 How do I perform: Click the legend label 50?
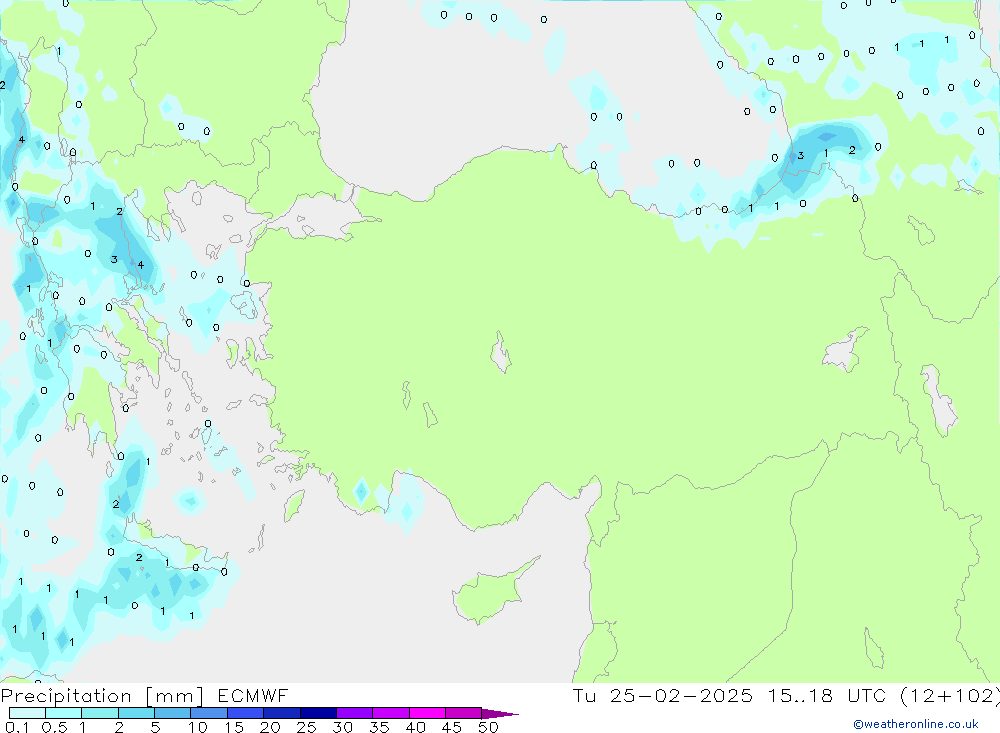(488, 727)
